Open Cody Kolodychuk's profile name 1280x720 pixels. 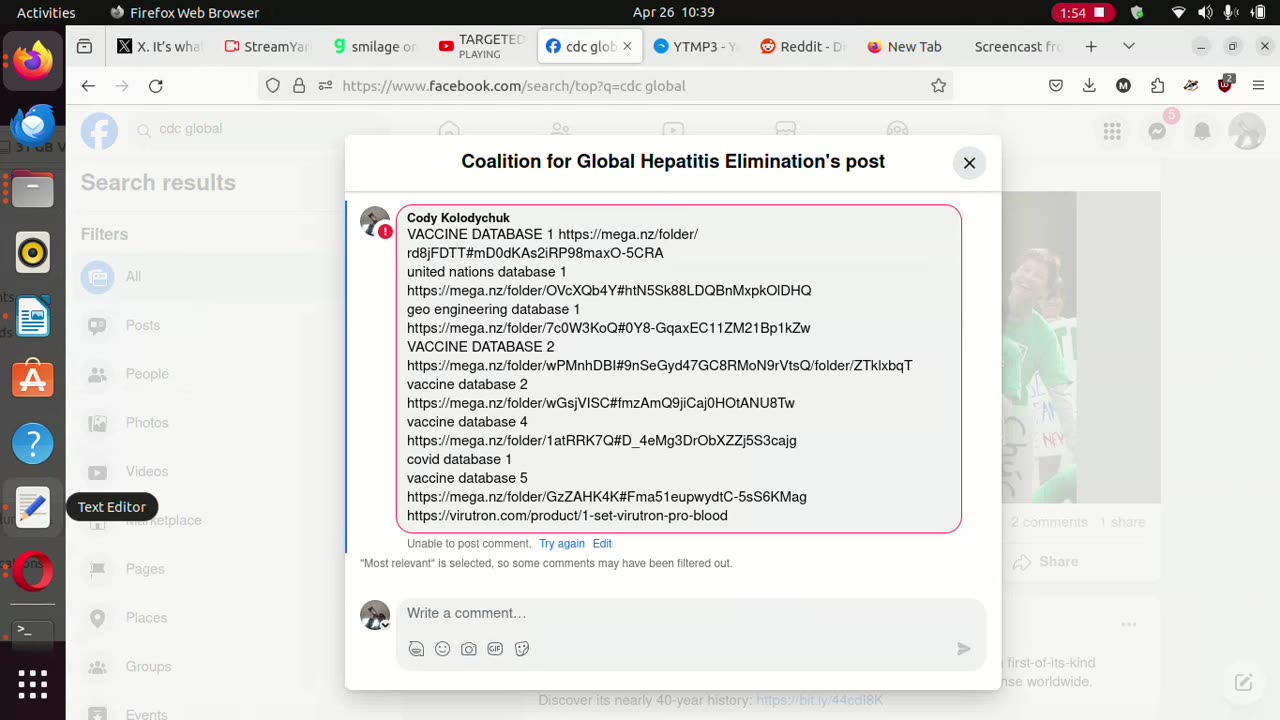pos(458,218)
